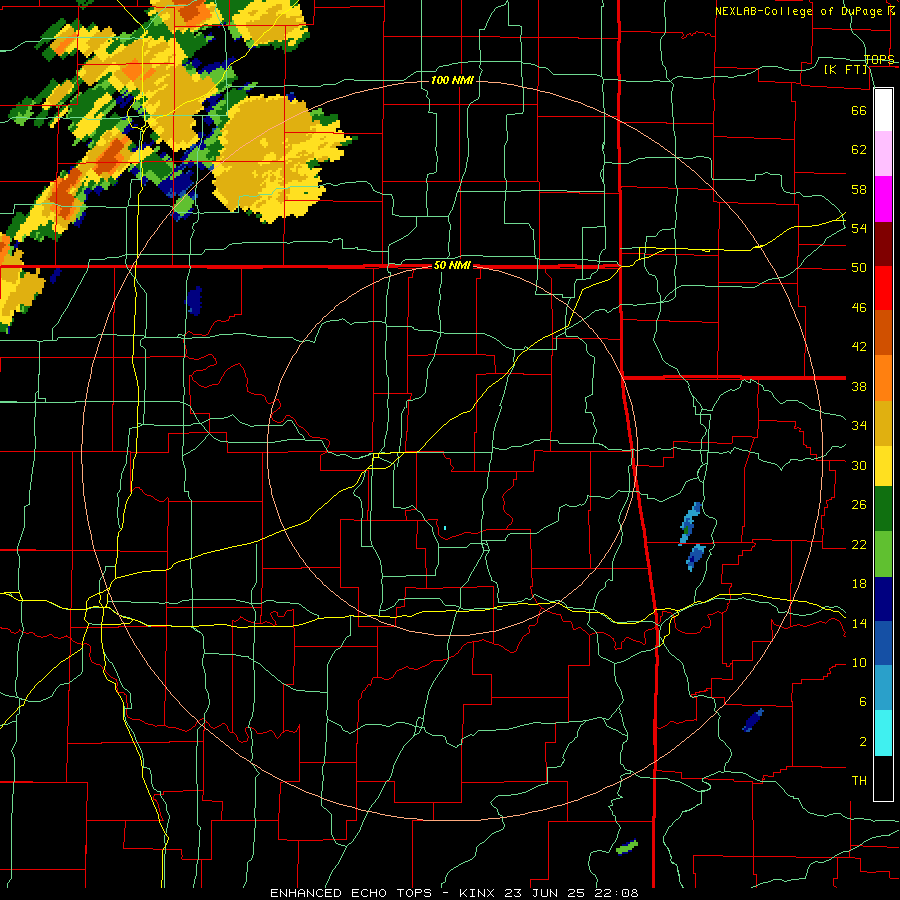The image size is (900, 900).
Task: Click the 66 value on the legend
Action: (x=859, y=110)
